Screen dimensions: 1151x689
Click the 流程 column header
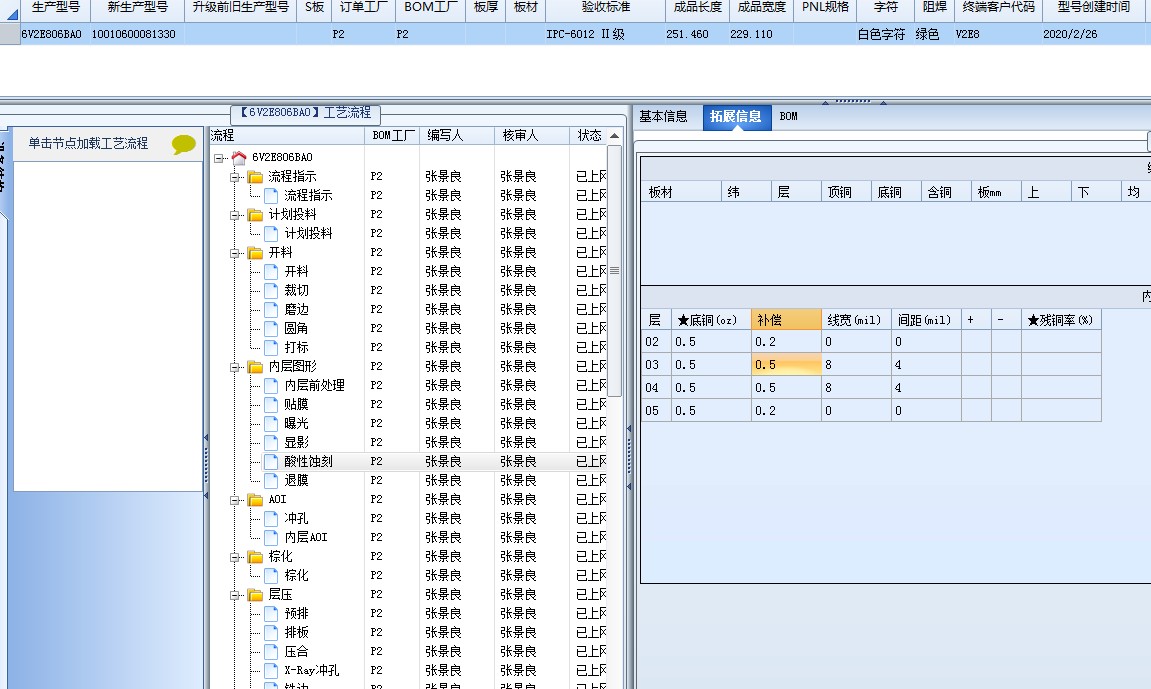287,136
